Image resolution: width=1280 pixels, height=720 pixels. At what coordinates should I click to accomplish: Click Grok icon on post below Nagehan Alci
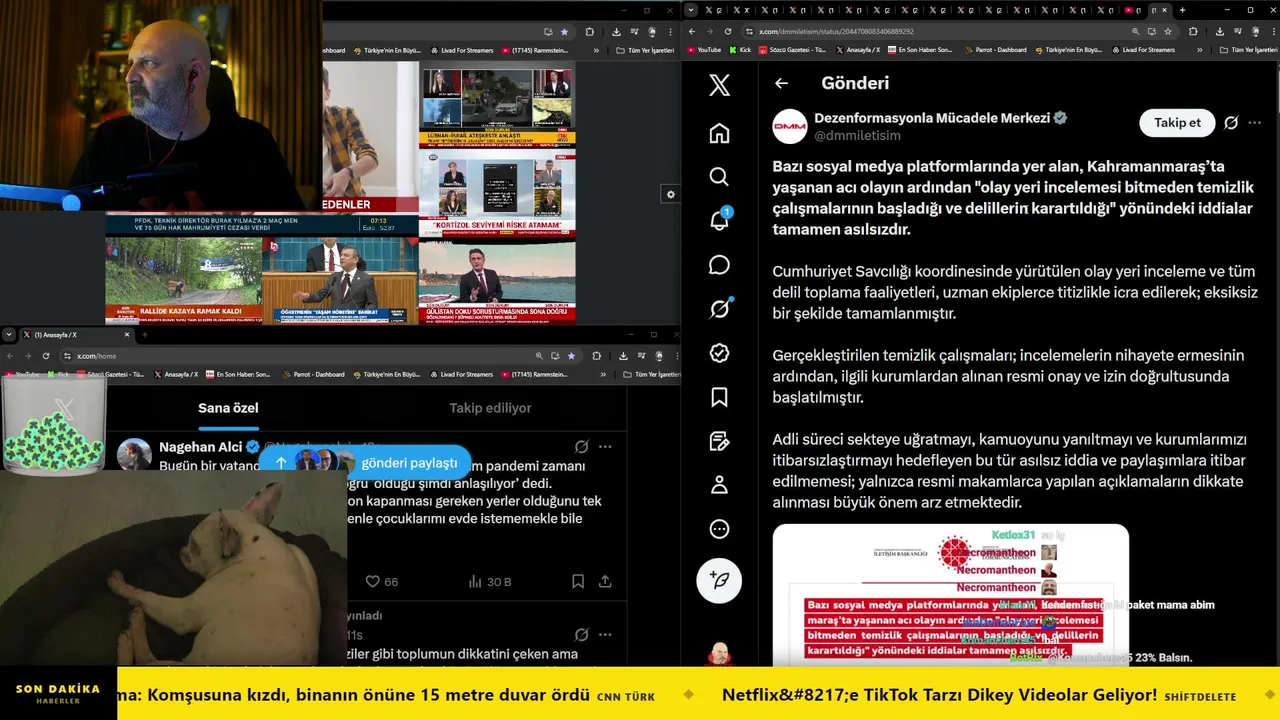pyautogui.click(x=581, y=635)
